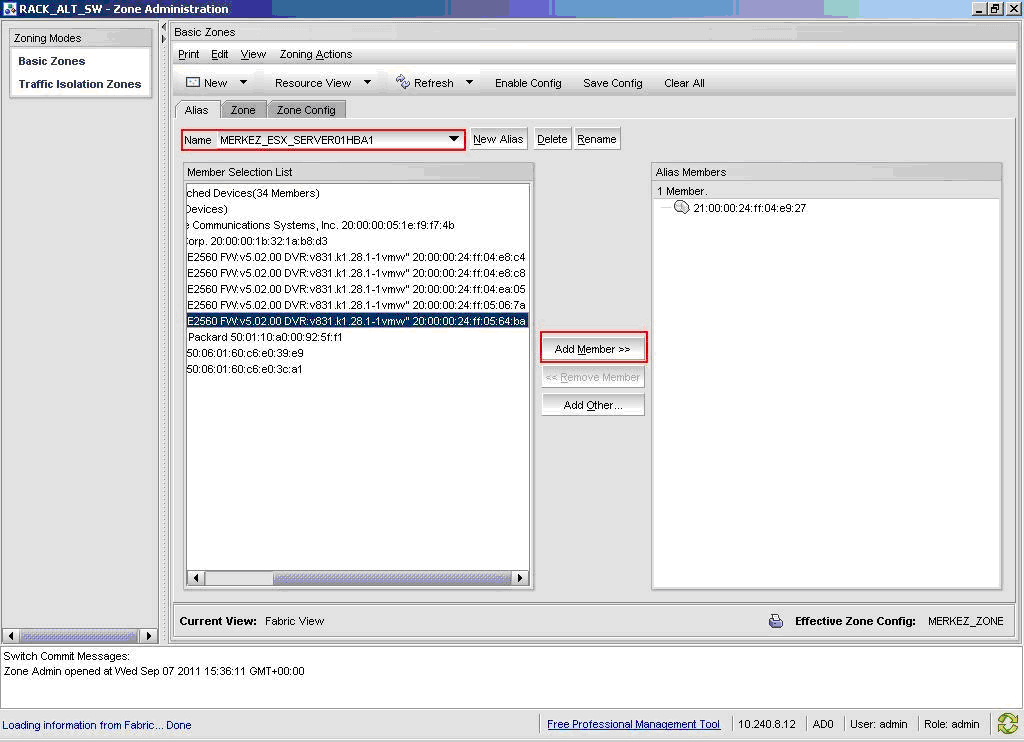Expand the Resource View dropdown
This screenshot has width=1024, height=742.
(x=367, y=83)
